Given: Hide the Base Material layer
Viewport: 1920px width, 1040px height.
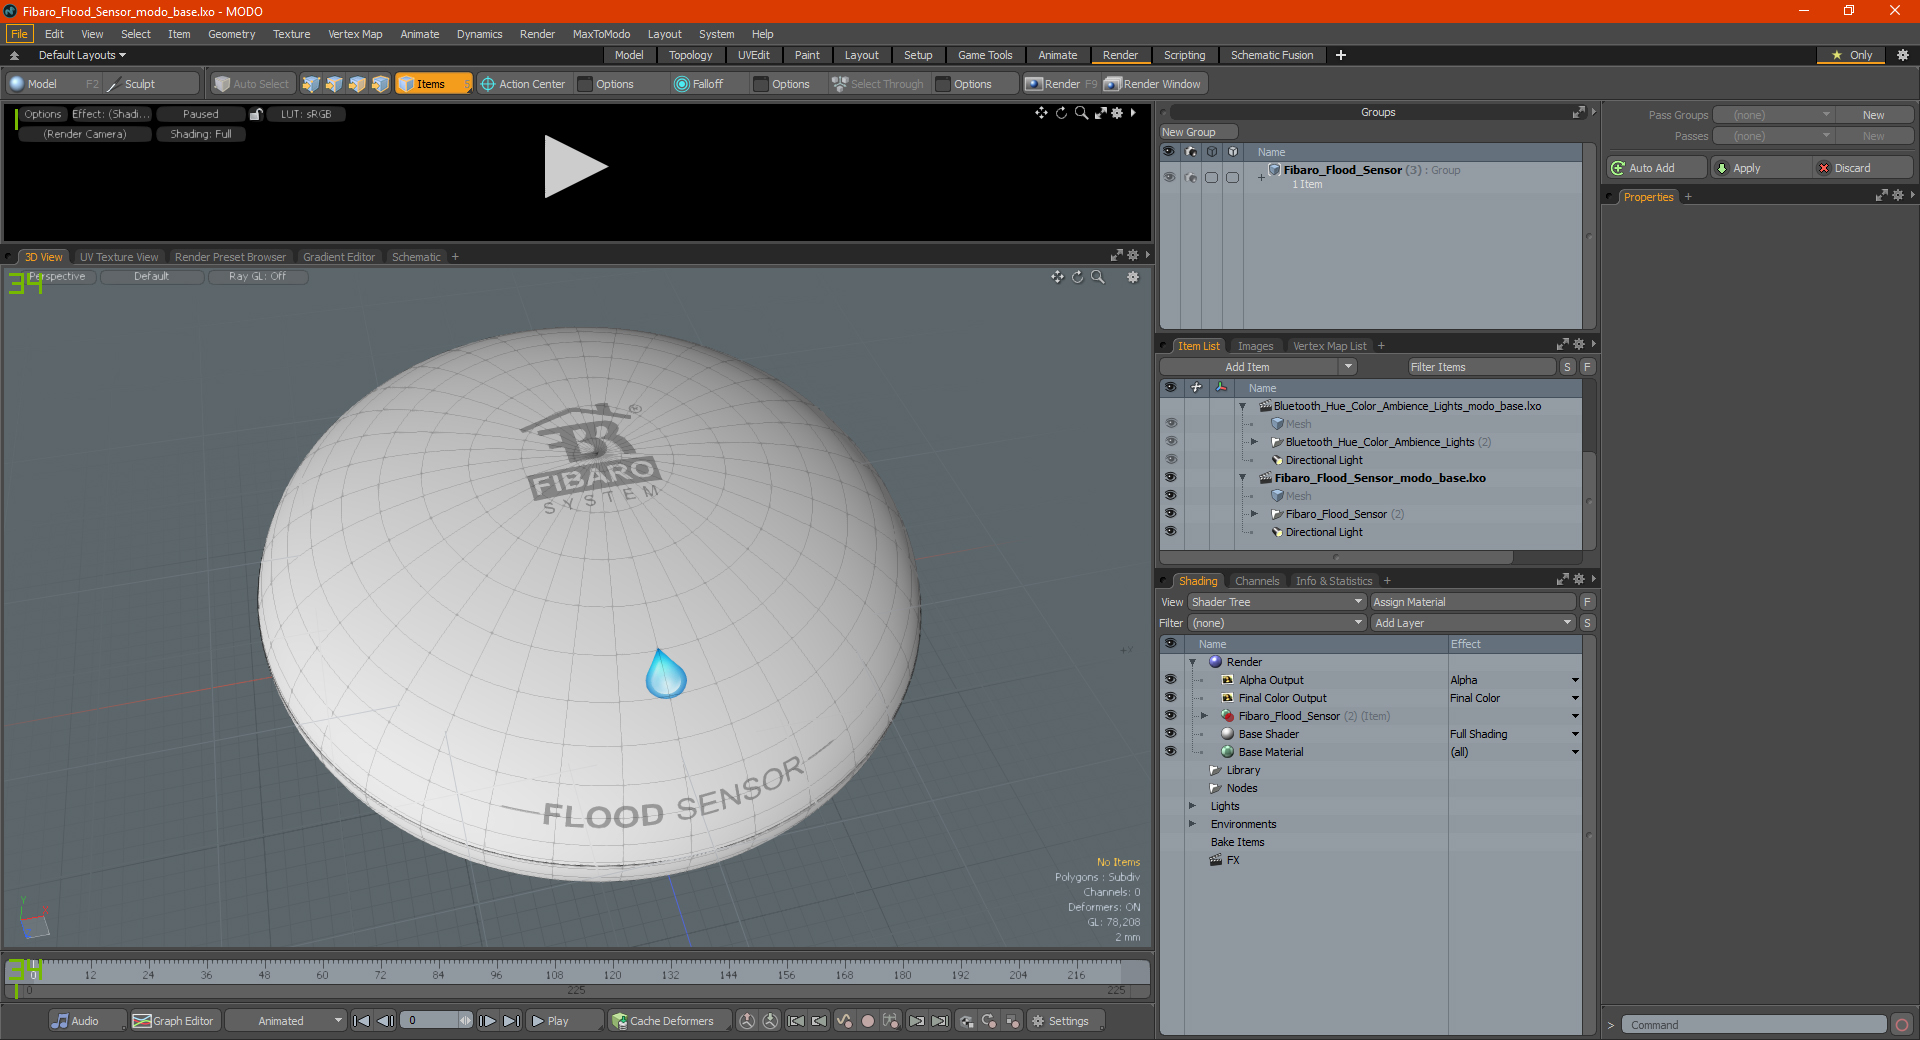Looking at the screenshot, I should (x=1170, y=752).
